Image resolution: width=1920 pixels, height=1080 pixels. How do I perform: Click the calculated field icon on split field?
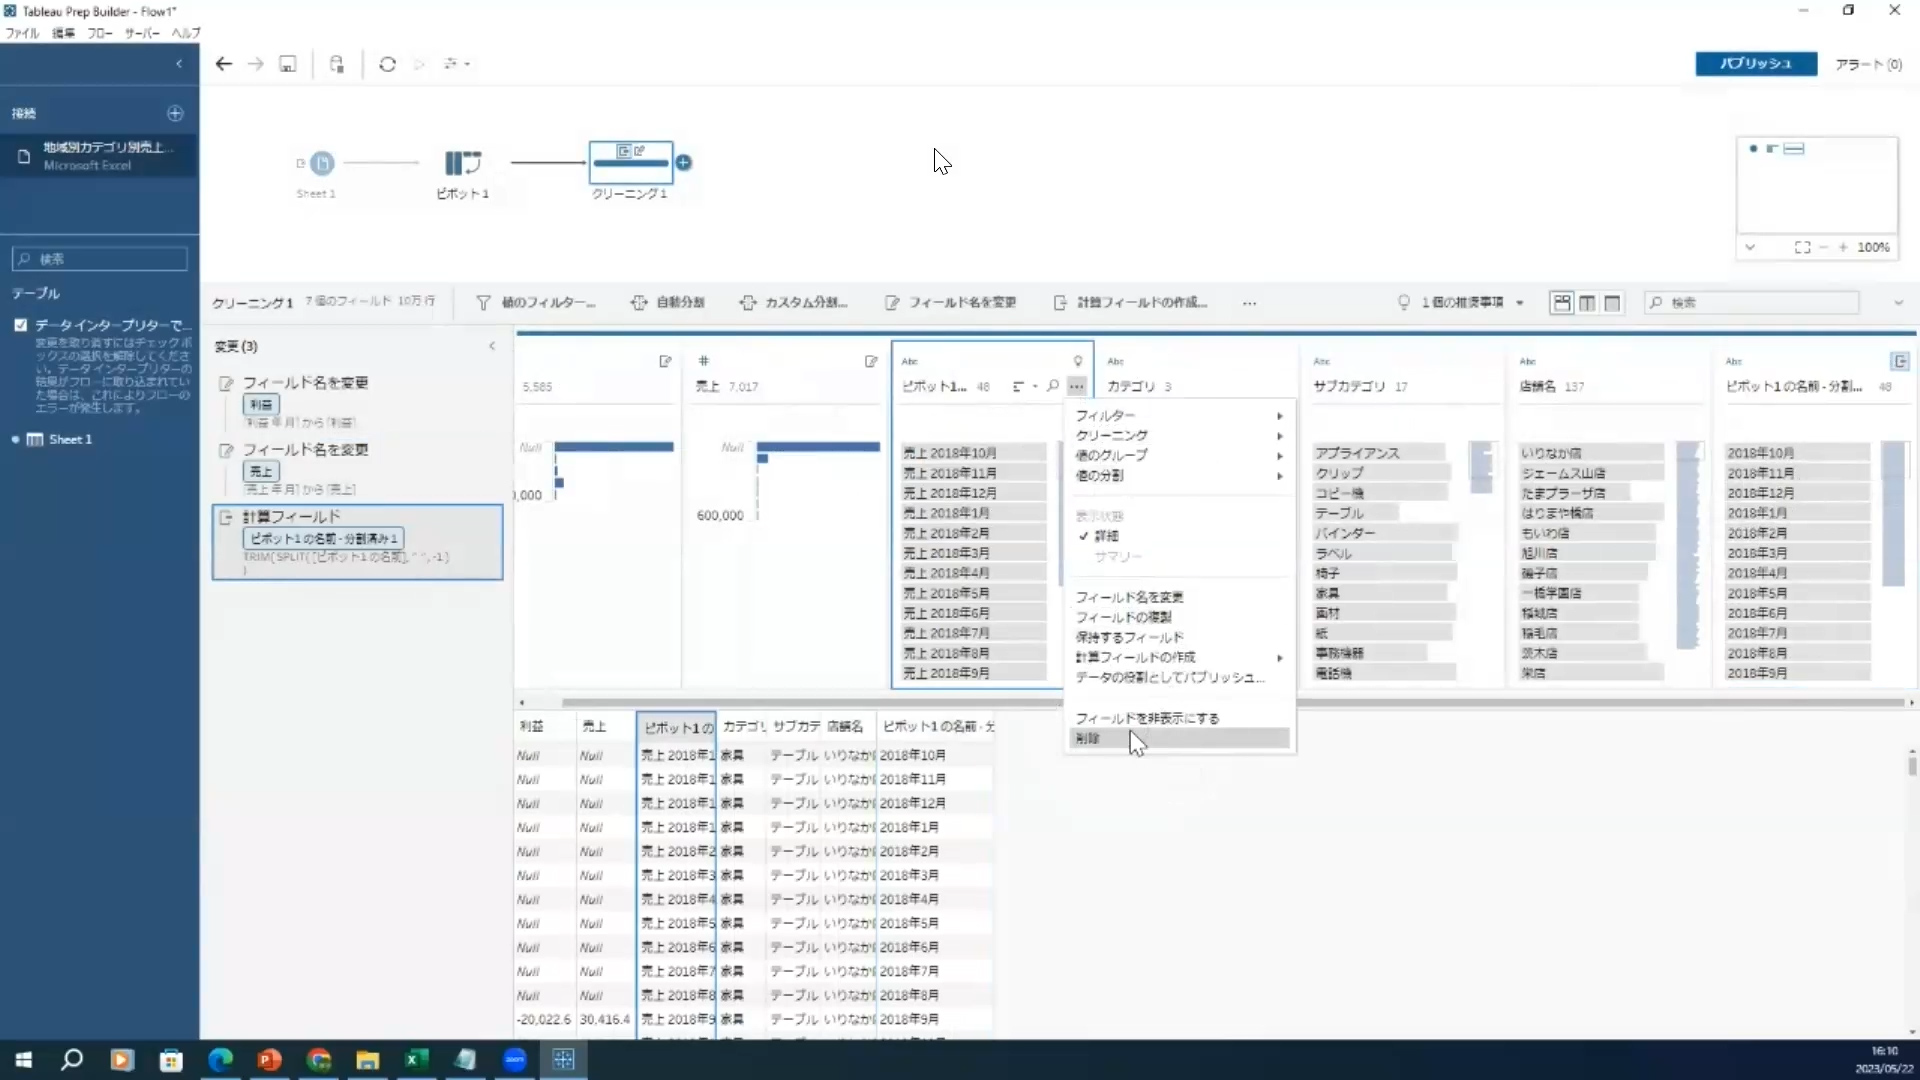[1900, 361]
